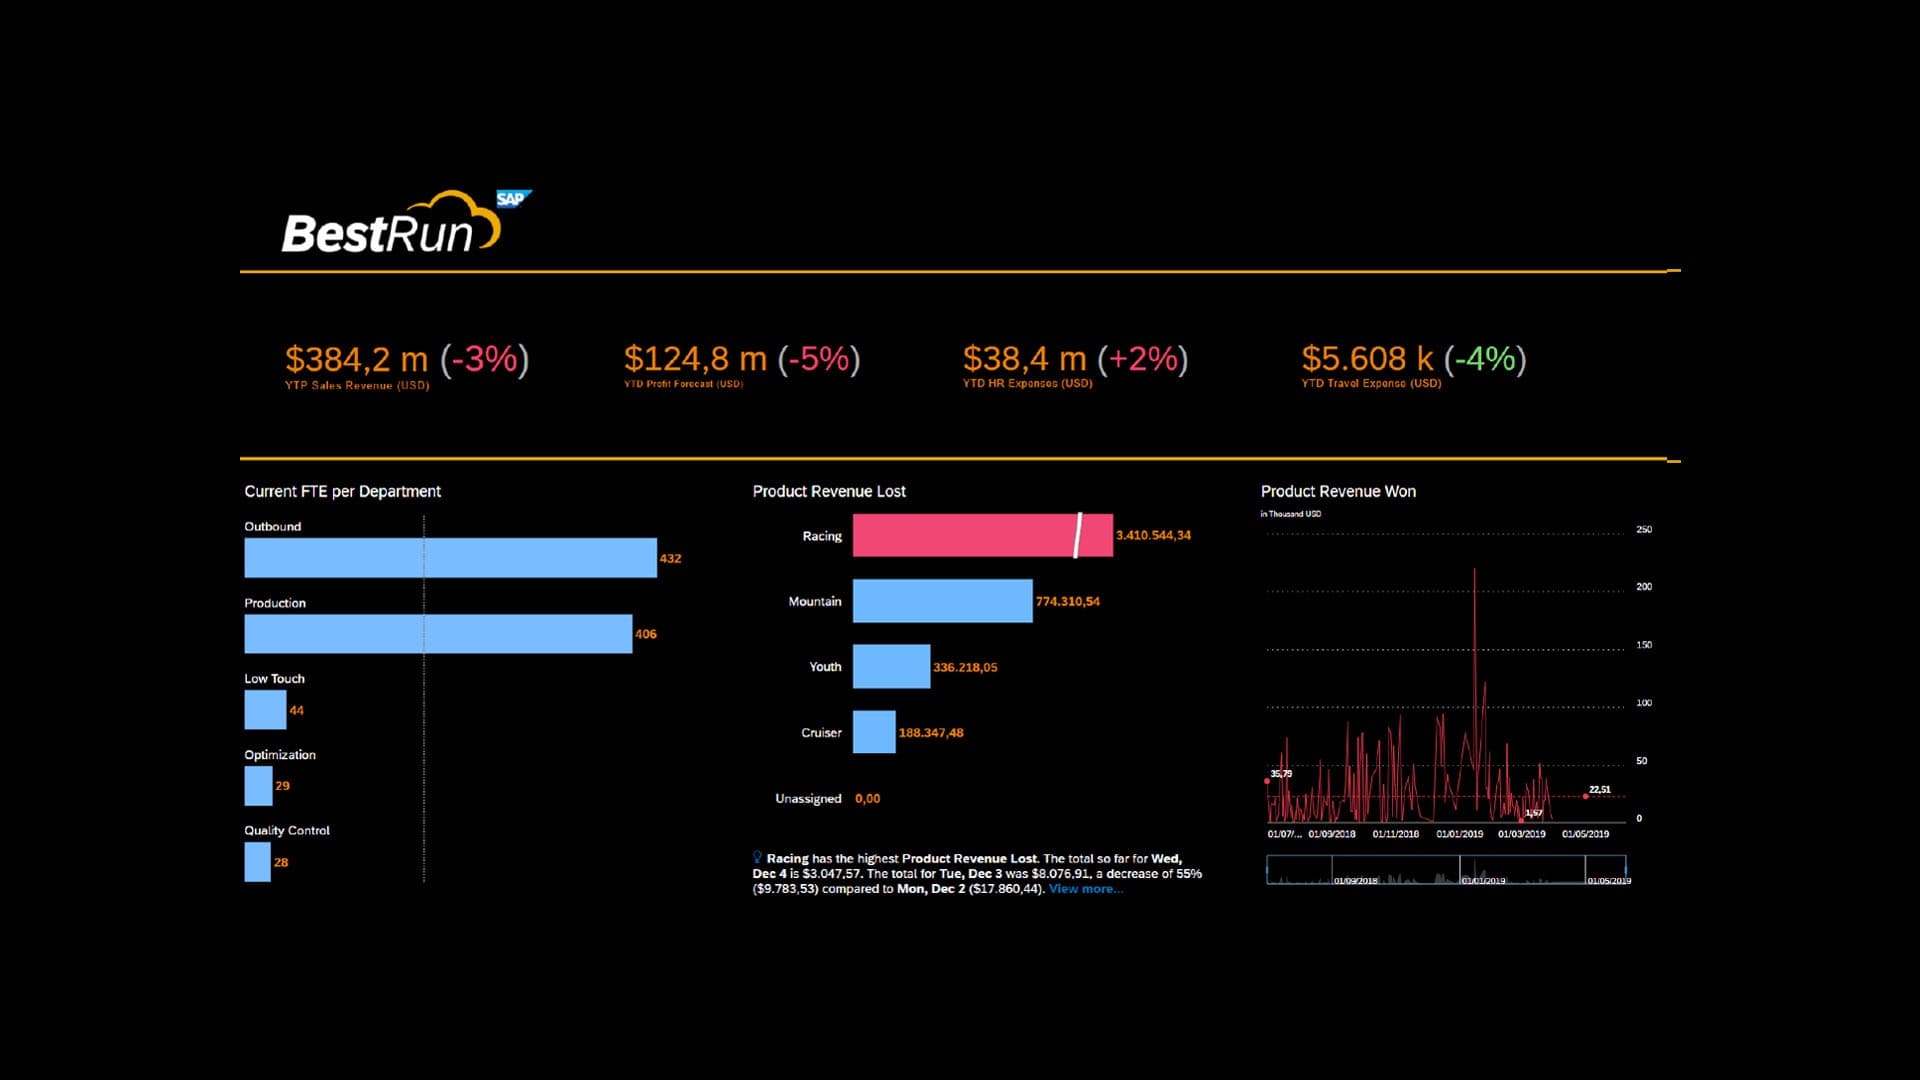Screen dimensions: 1920x1080
Task: Click the YTD HR Expenses (USD) label
Action: [x=1027, y=383]
